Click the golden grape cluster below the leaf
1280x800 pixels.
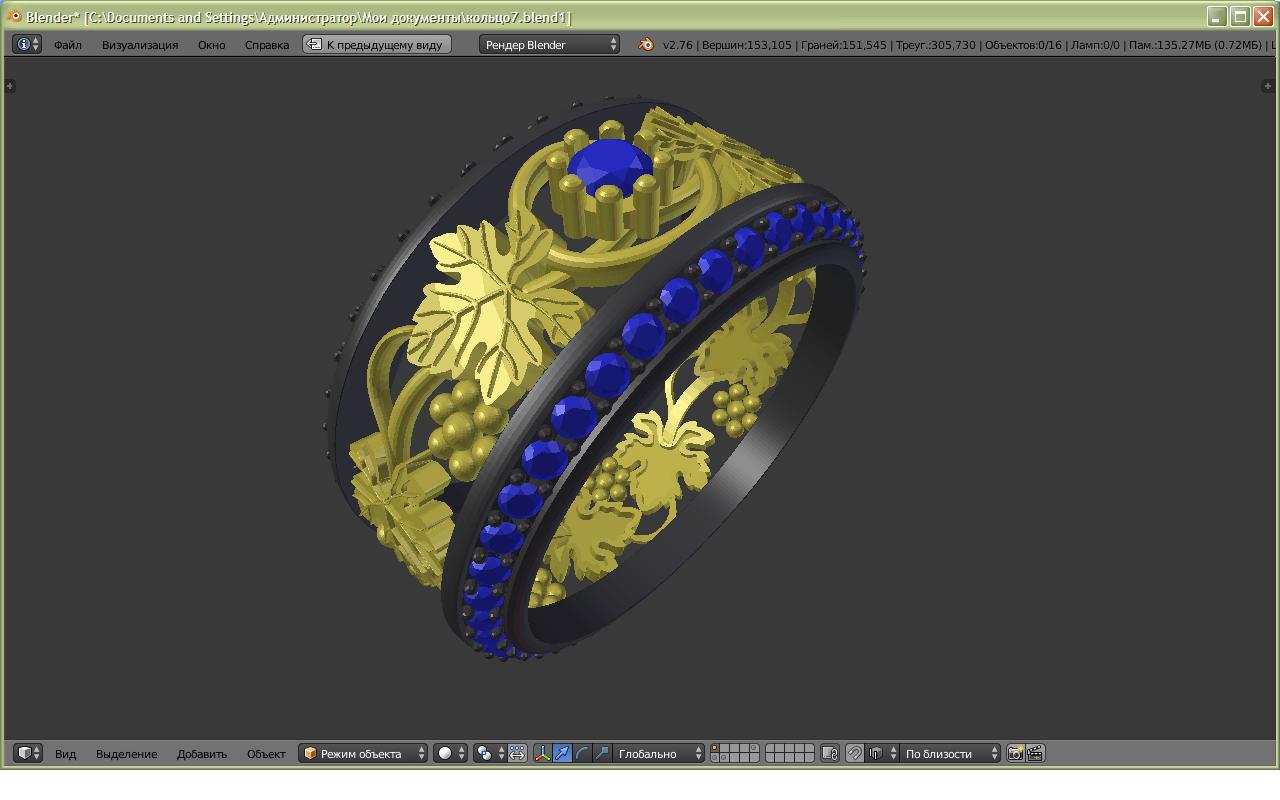pos(466,430)
